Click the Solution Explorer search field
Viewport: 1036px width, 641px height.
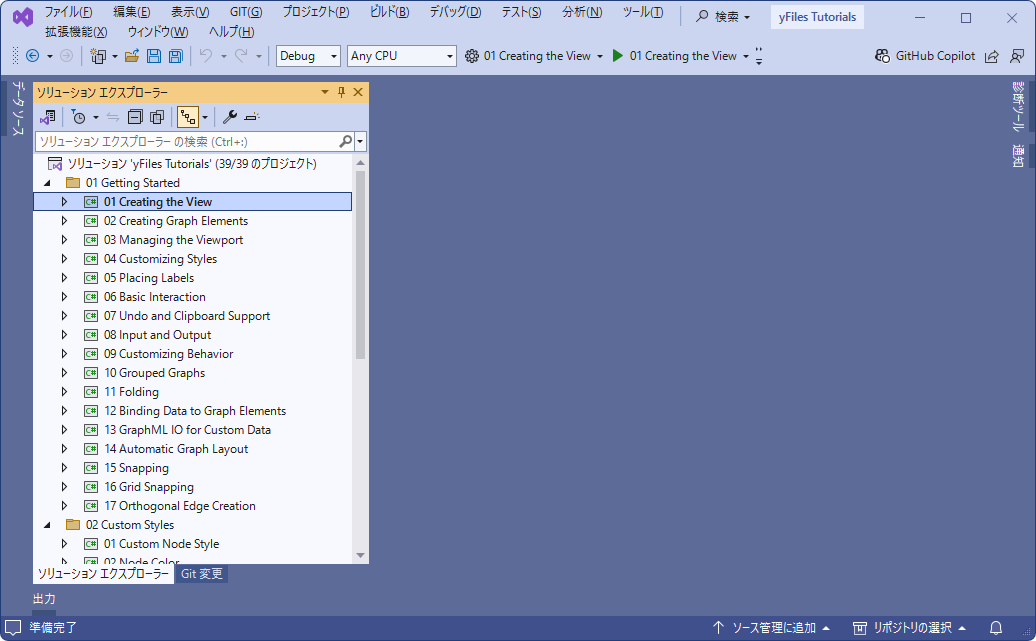coord(186,142)
